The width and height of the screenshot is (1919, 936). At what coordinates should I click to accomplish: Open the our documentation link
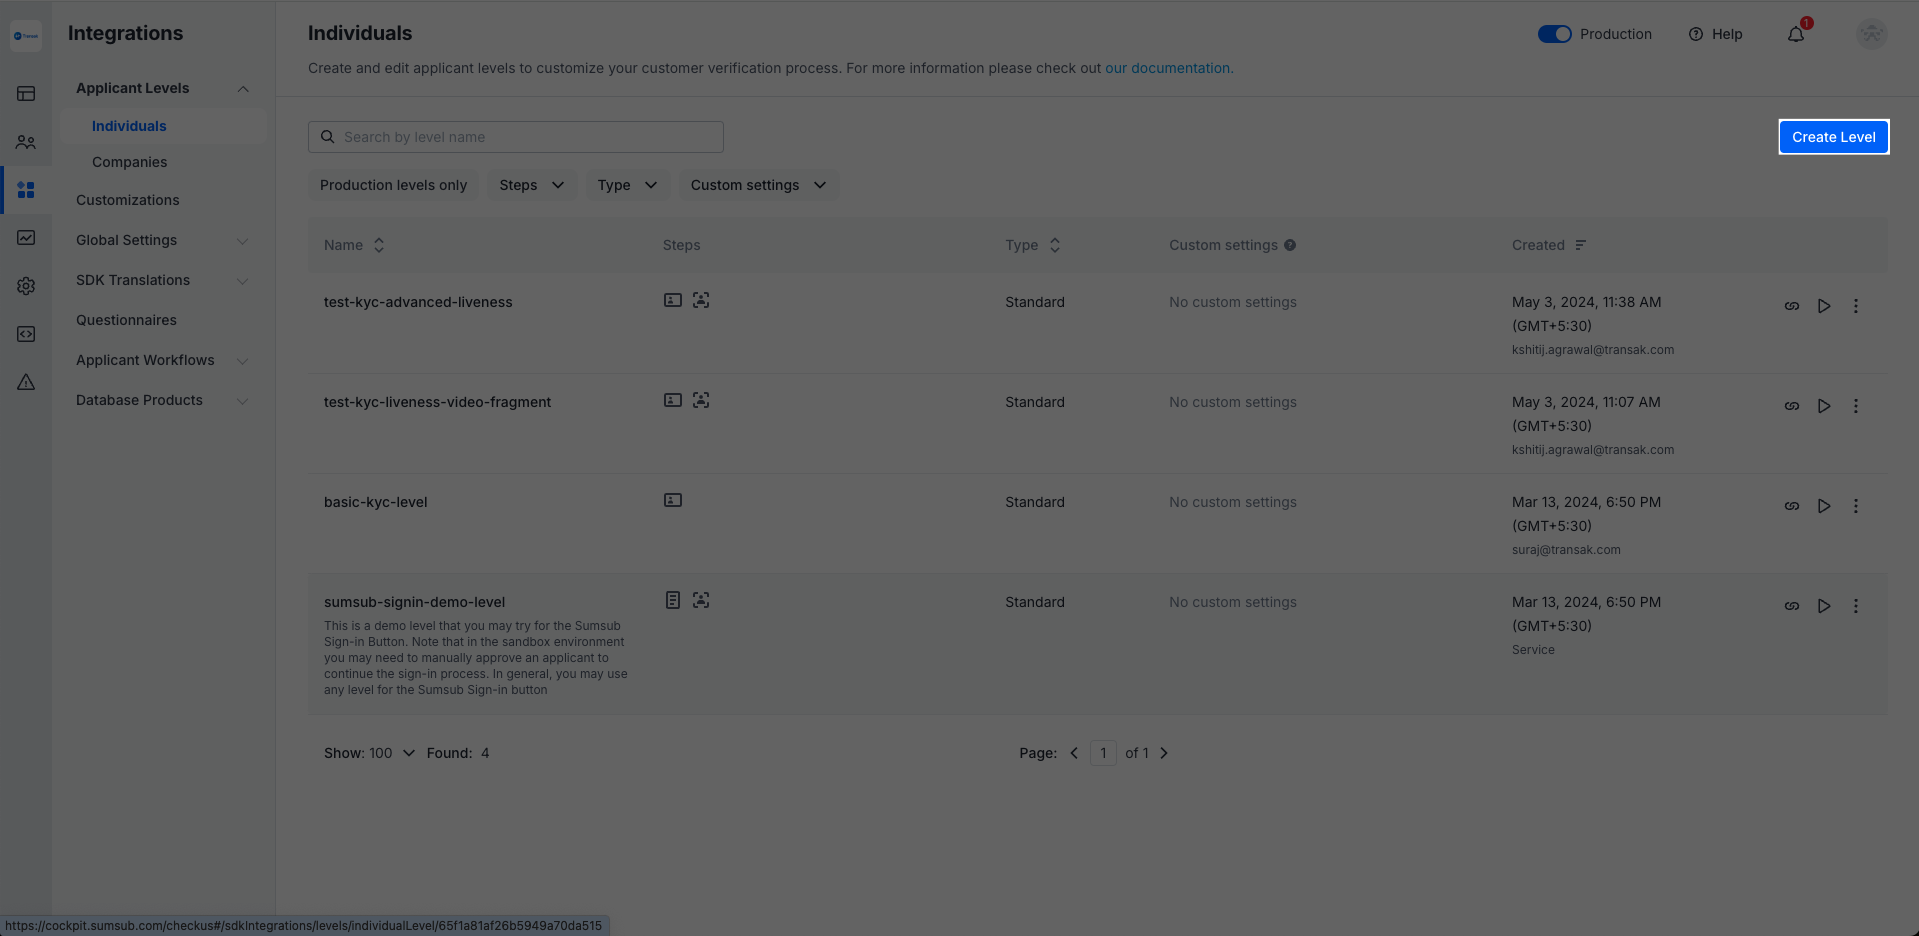coord(1168,68)
